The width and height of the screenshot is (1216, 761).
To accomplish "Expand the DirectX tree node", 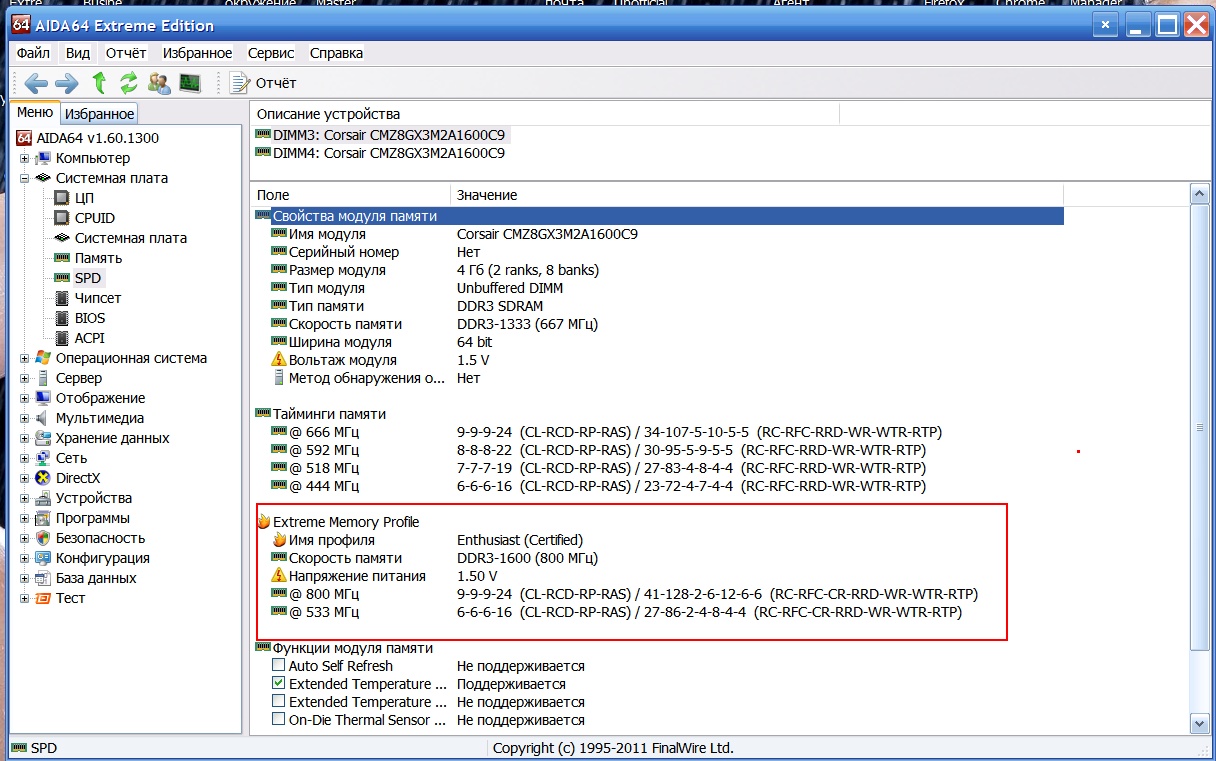I will [25, 478].
